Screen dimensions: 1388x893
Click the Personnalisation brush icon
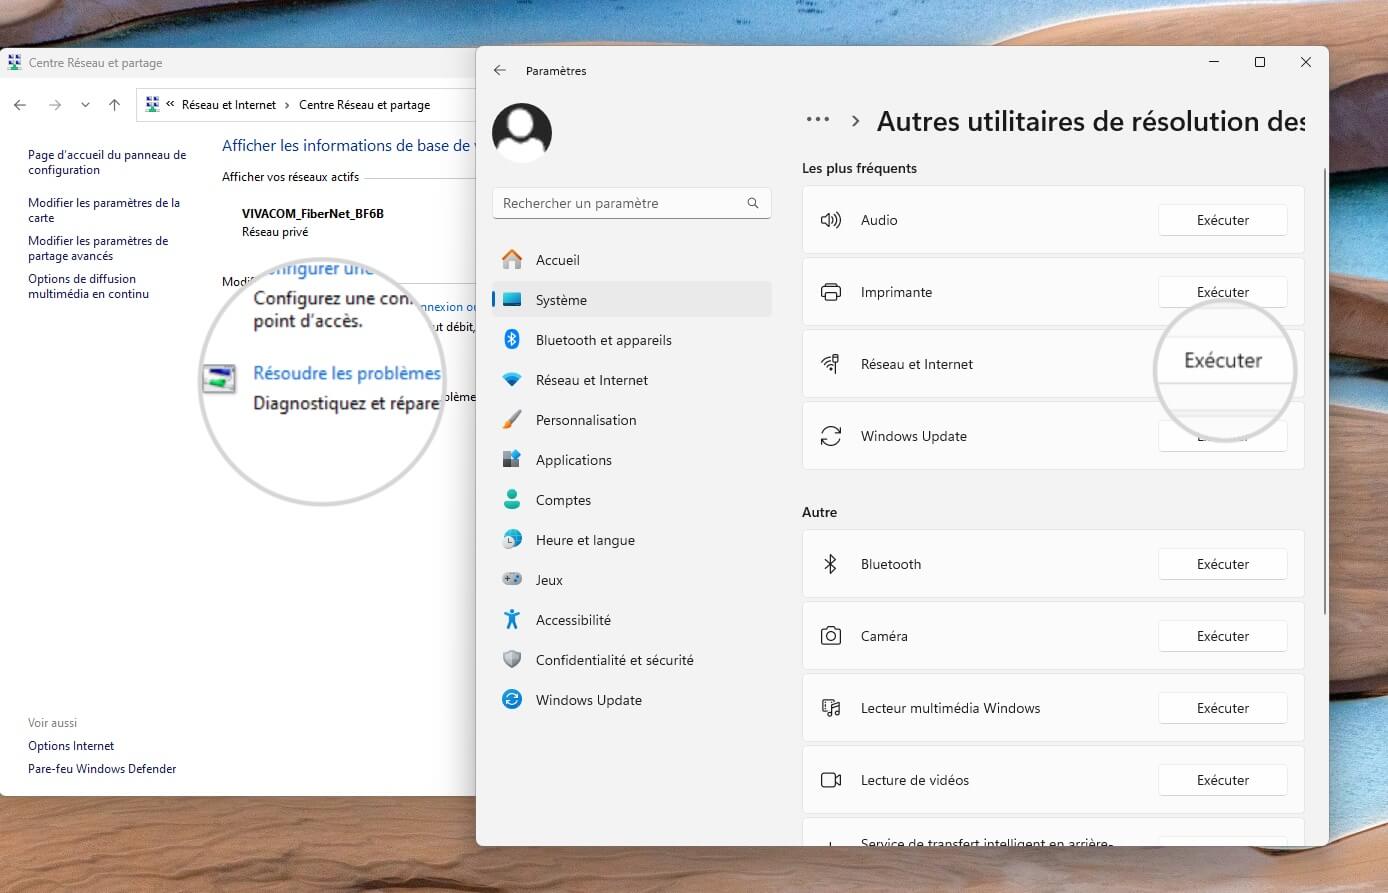tap(512, 420)
